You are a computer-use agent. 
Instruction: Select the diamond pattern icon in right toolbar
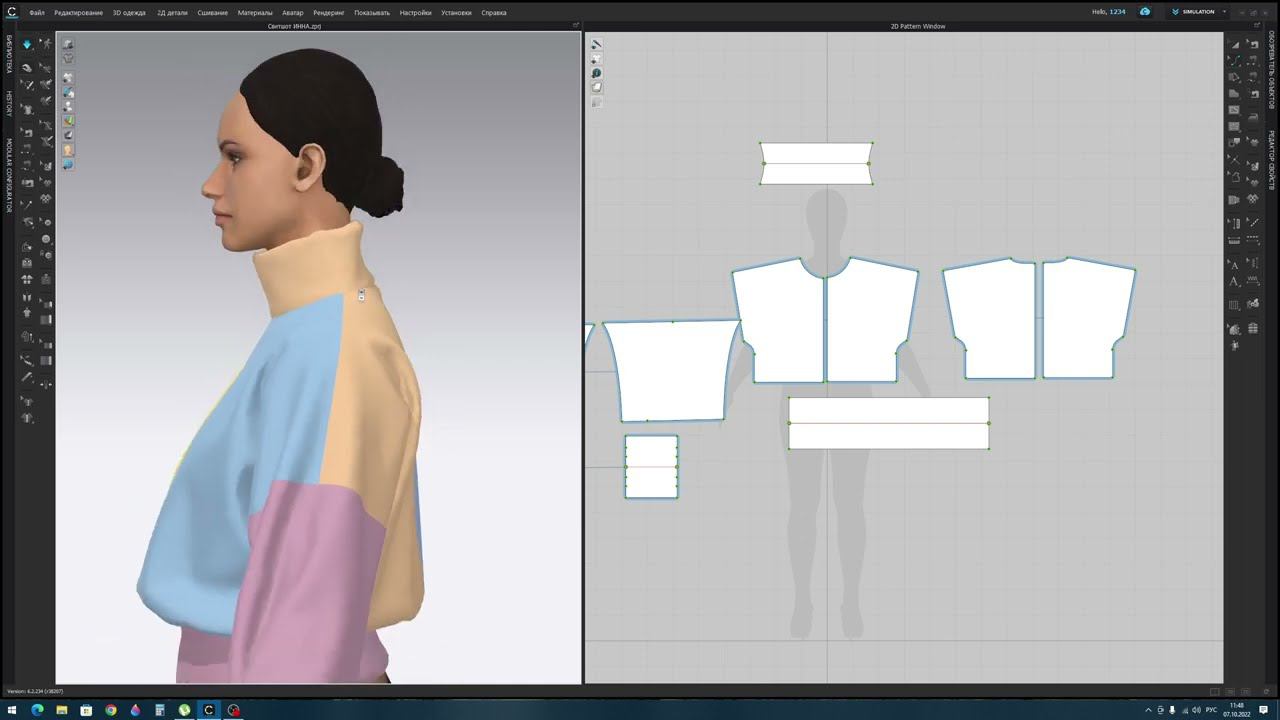(x=1253, y=200)
